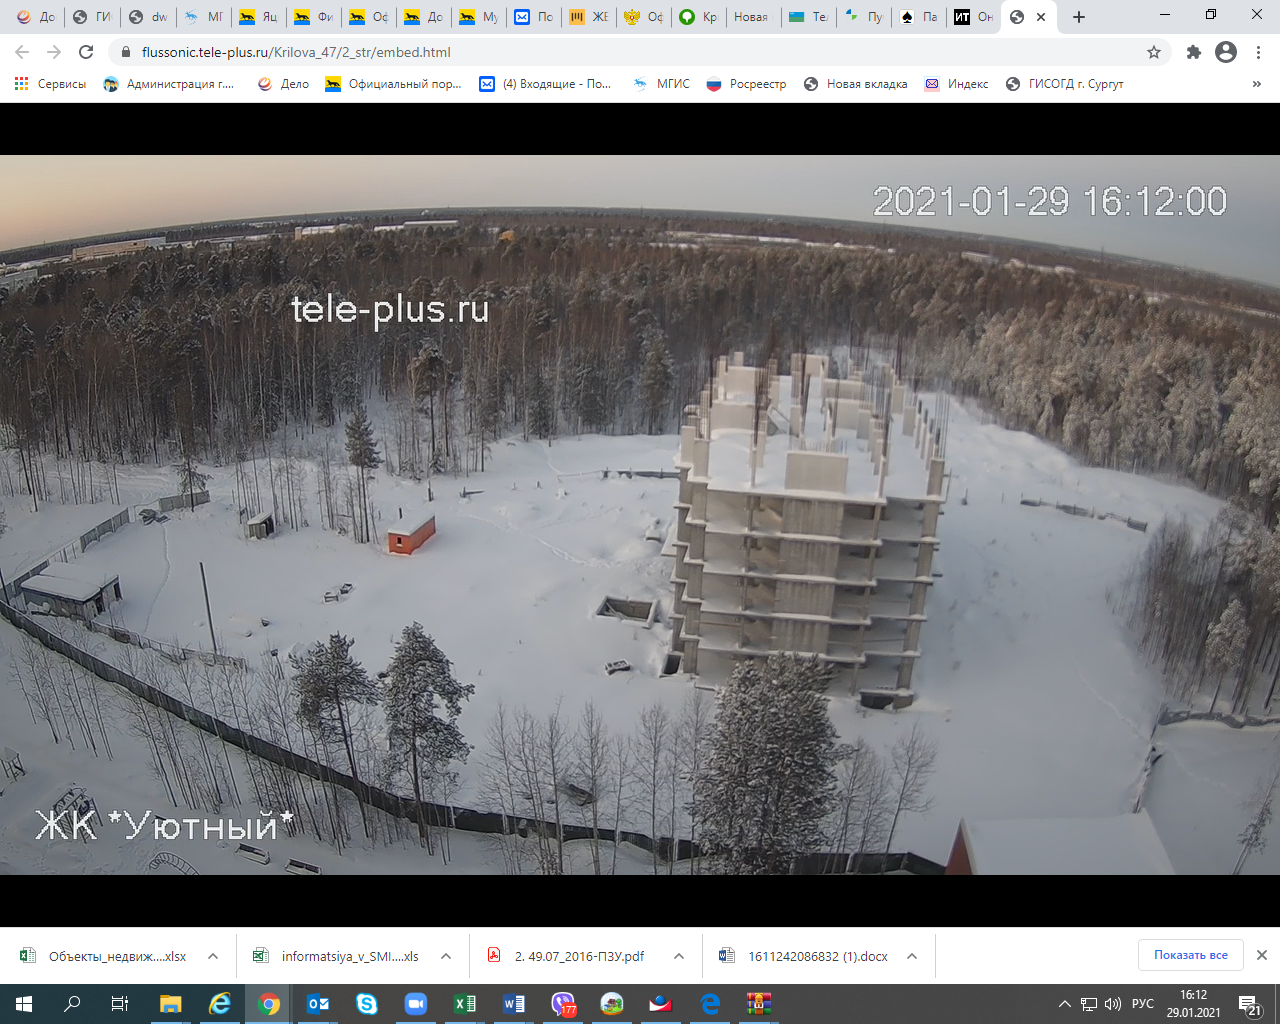Show hidden bookmarks with the overflow chevron
This screenshot has width=1280, height=1024.
1256,84
